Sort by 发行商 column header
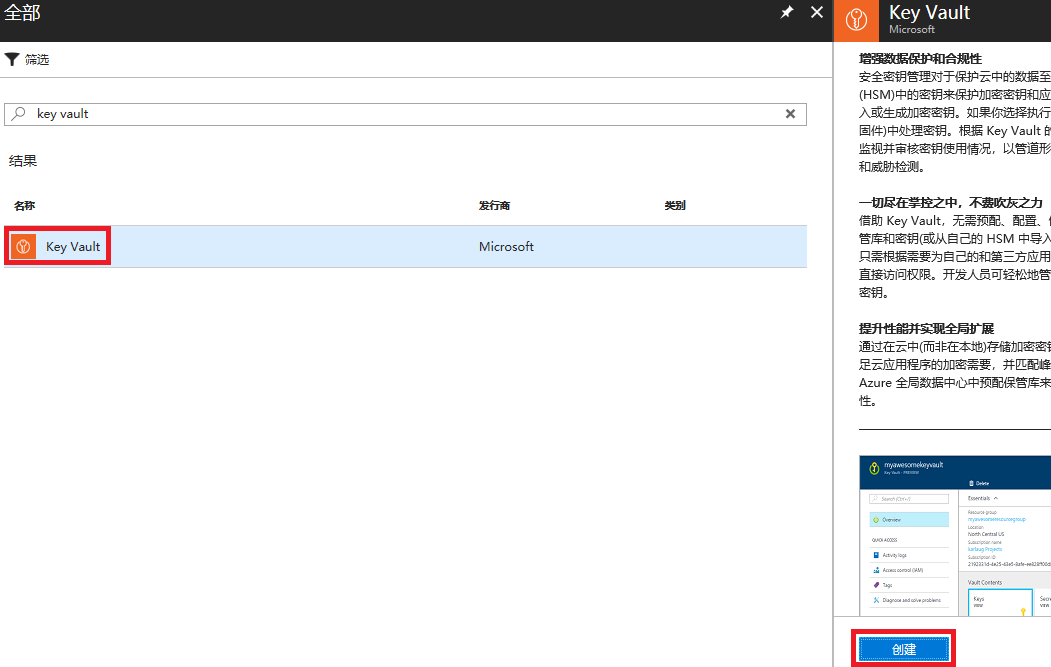This screenshot has width=1051, height=667. coord(494,206)
